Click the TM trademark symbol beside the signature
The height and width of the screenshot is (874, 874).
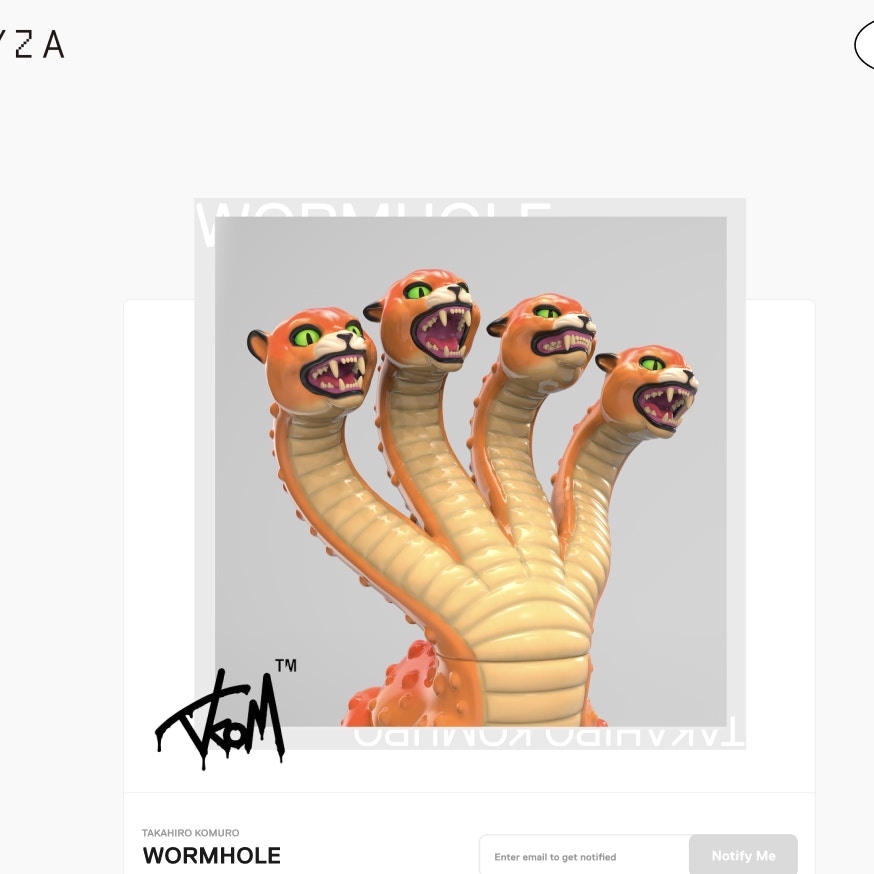(286, 666)
